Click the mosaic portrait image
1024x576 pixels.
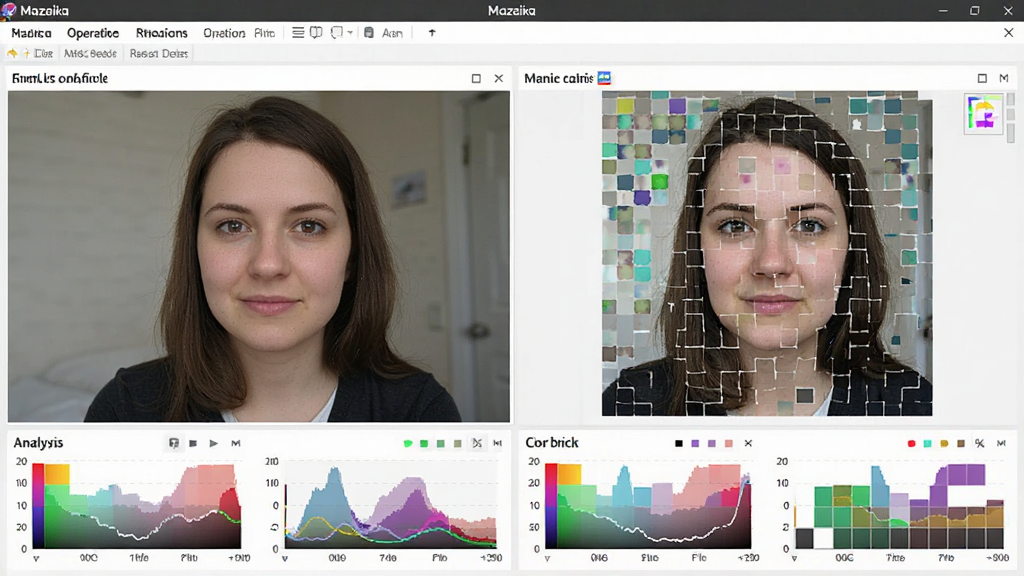767,253
